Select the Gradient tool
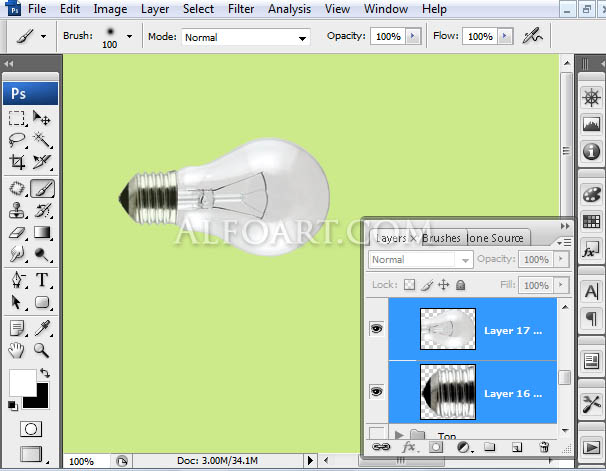This screenshot has height=471, width=606. pyautogui.click(x=42, y=233)
